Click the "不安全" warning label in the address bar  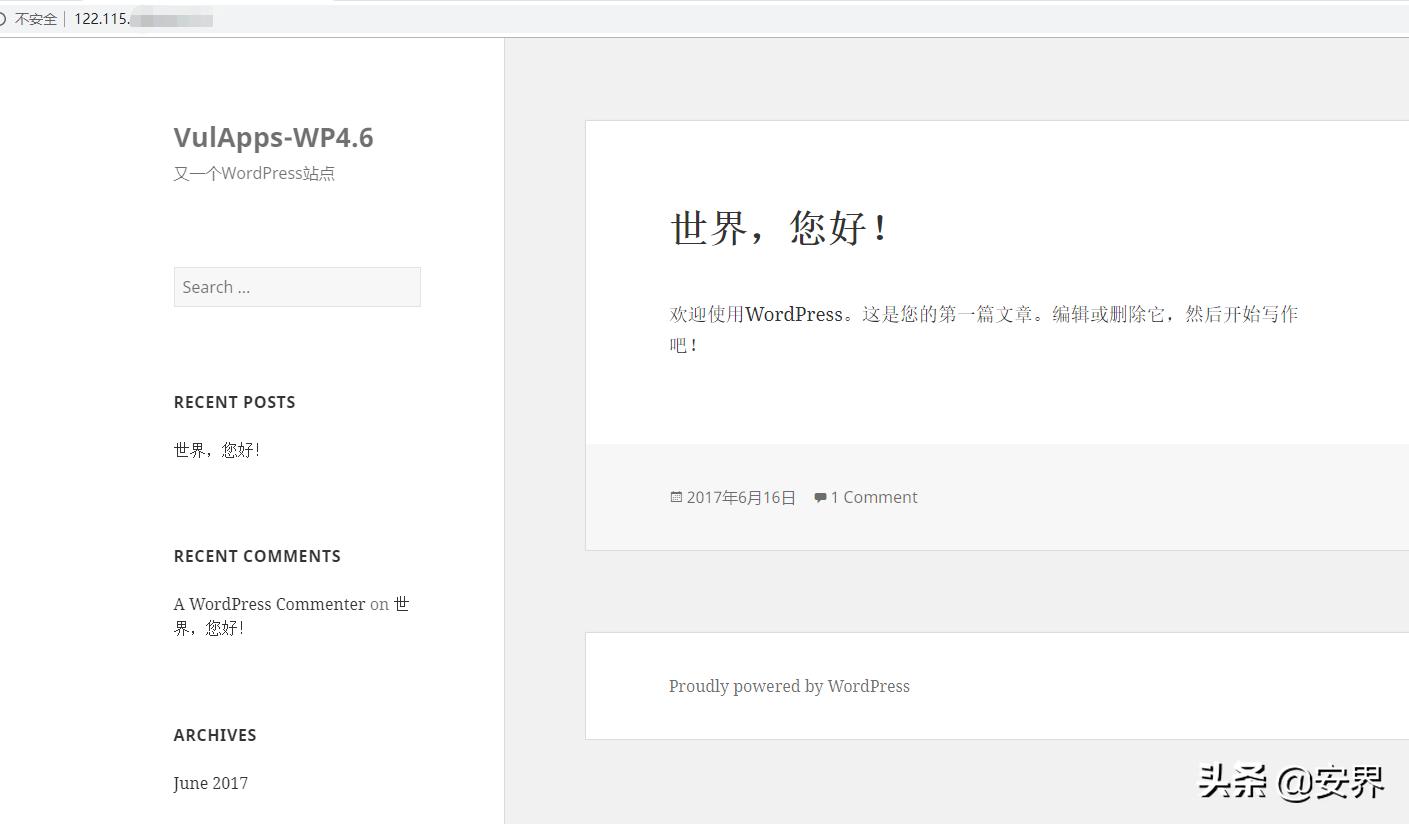pyautogui.click(x=34, y=18)
